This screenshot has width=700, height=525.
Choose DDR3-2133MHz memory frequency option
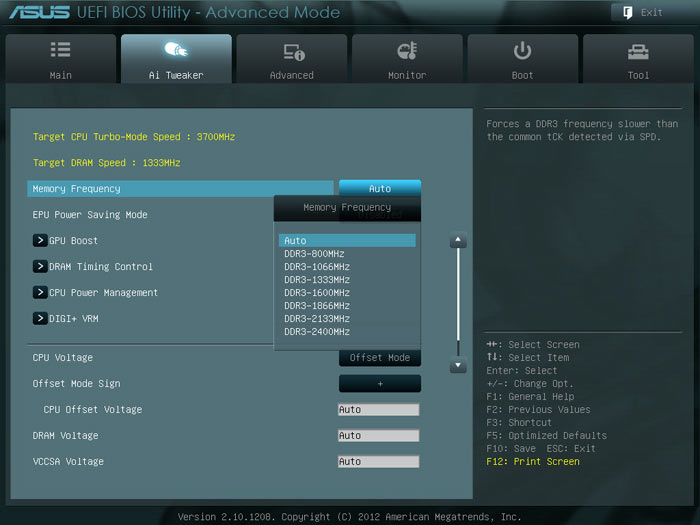[317, 319]
